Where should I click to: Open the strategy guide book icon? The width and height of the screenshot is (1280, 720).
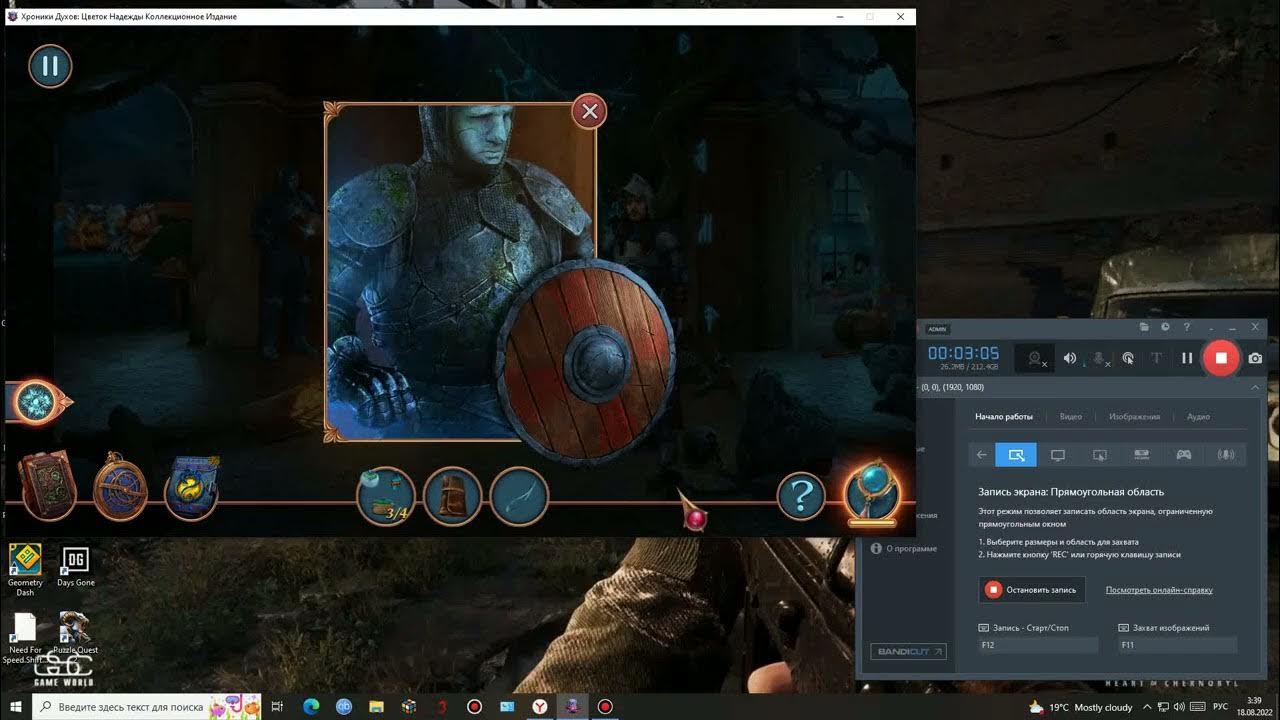(x=192, y=488)
